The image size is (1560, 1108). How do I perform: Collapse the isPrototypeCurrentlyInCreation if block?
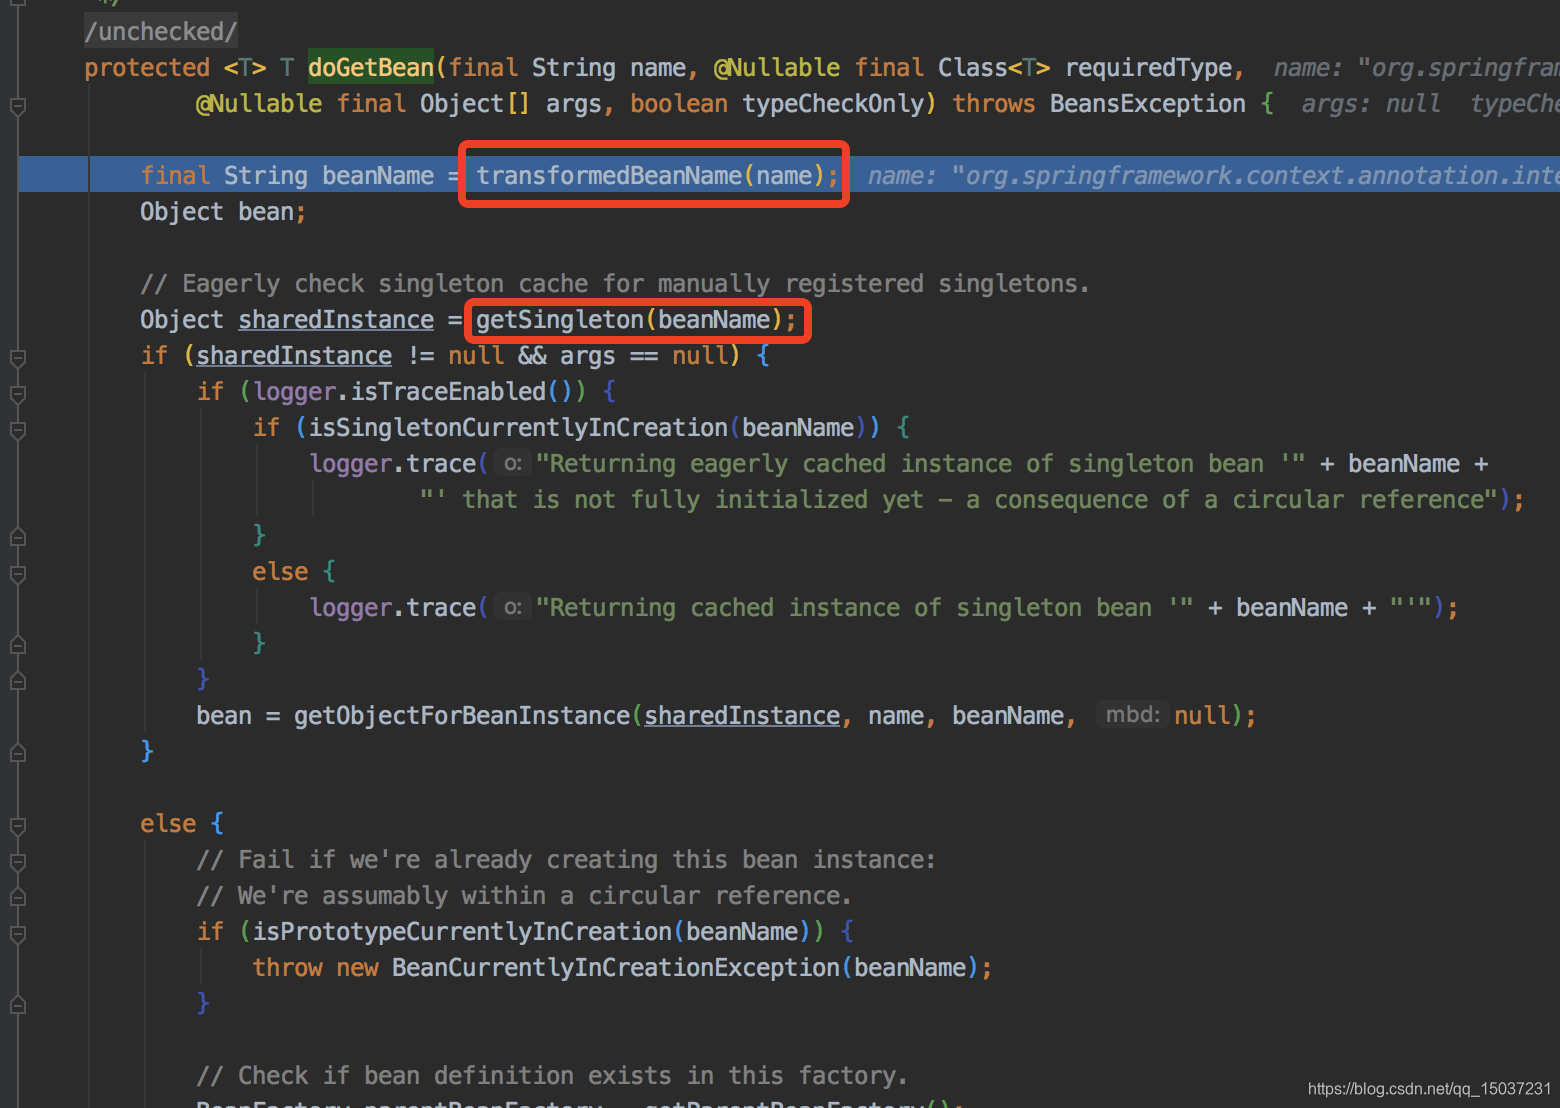tap(17, 933)
